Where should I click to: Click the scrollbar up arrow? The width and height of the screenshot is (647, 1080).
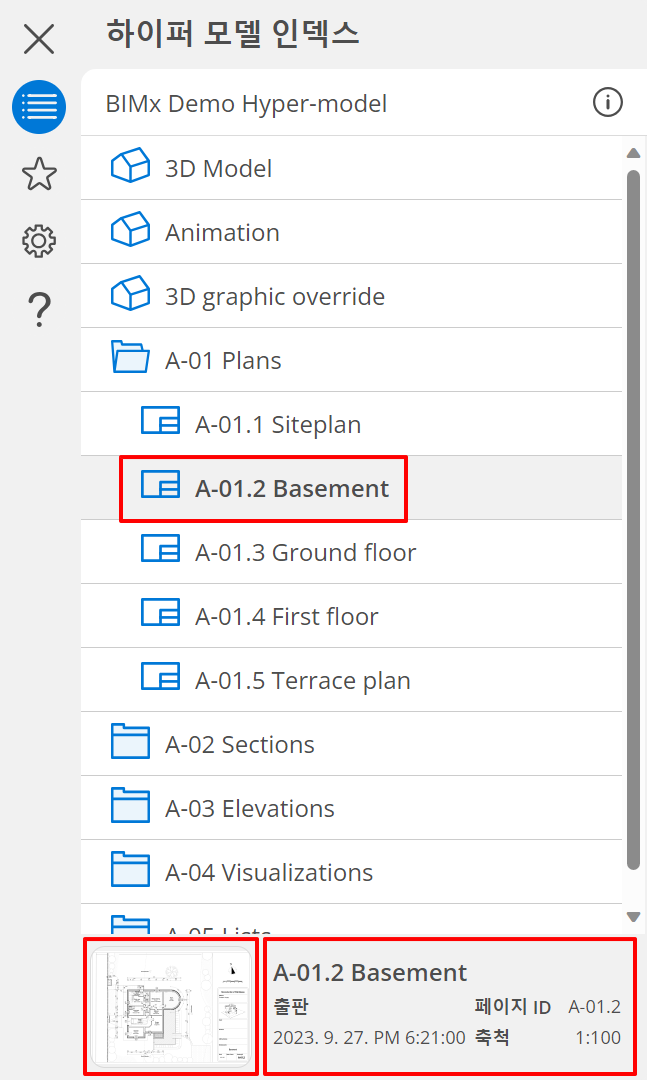[632, 153]
